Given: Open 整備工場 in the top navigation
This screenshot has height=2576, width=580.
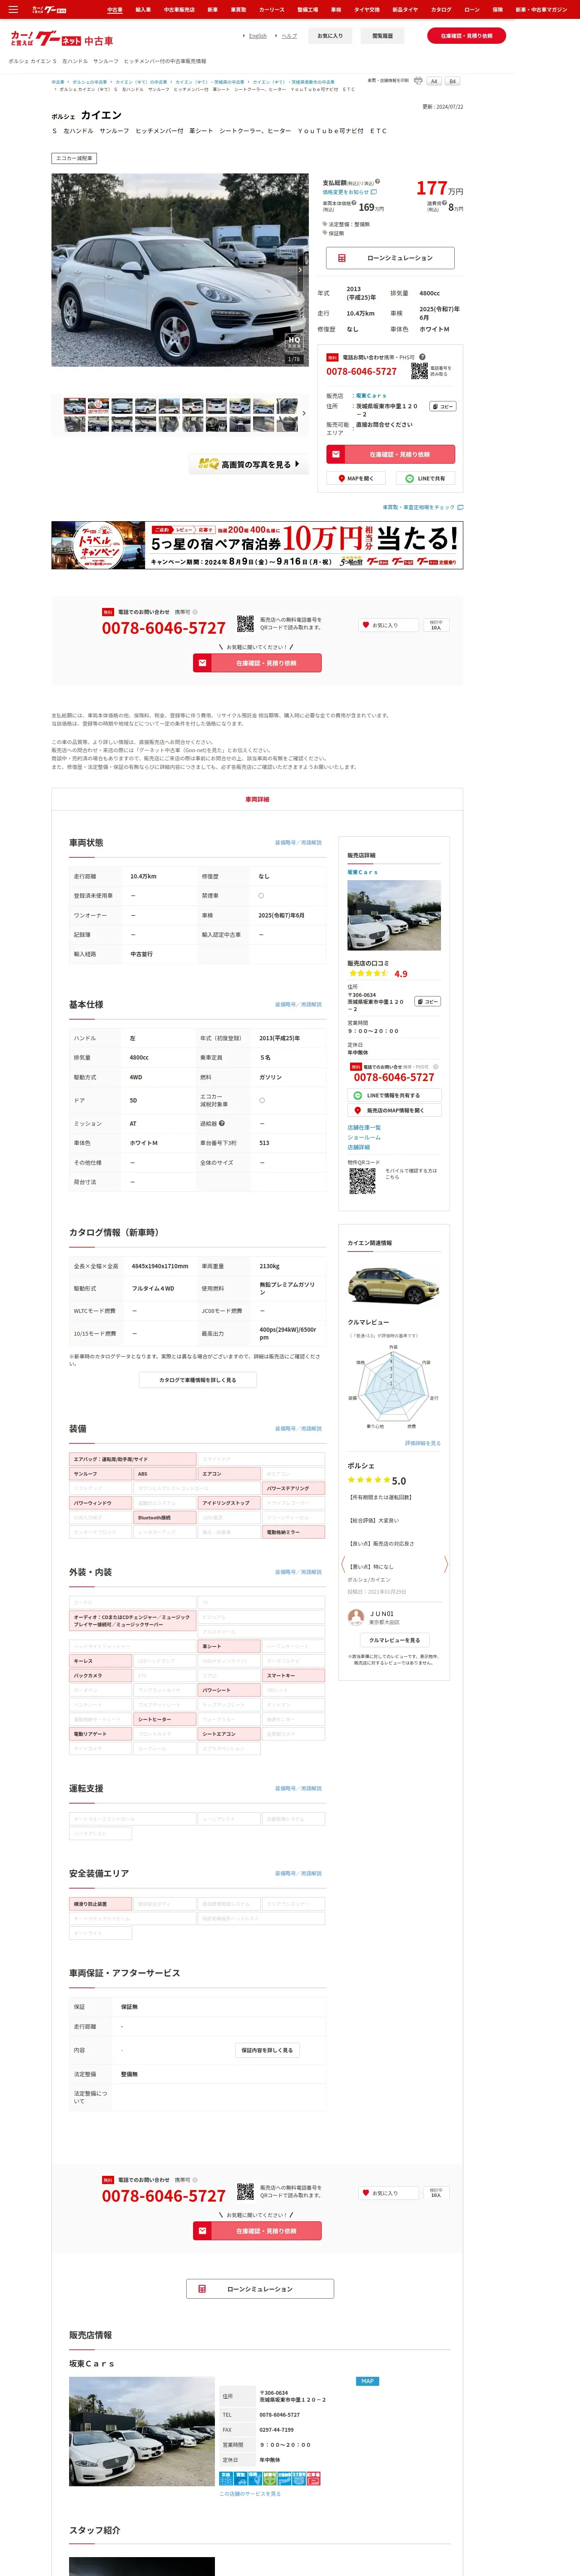Looking at the screenshot, I should [307, 9].
